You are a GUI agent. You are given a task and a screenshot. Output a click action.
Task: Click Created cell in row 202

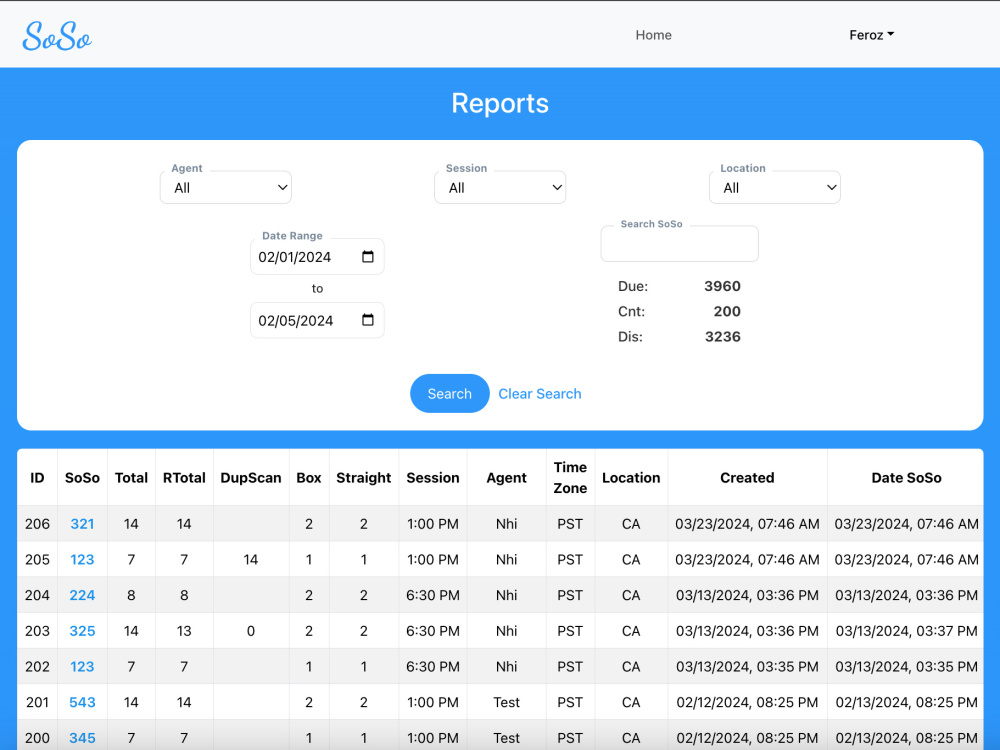tap(747, 666)
